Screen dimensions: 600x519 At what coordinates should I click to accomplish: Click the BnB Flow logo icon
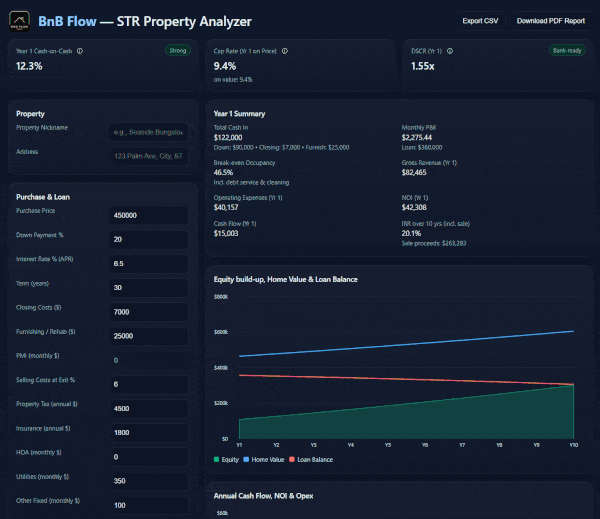click(20, 21)
